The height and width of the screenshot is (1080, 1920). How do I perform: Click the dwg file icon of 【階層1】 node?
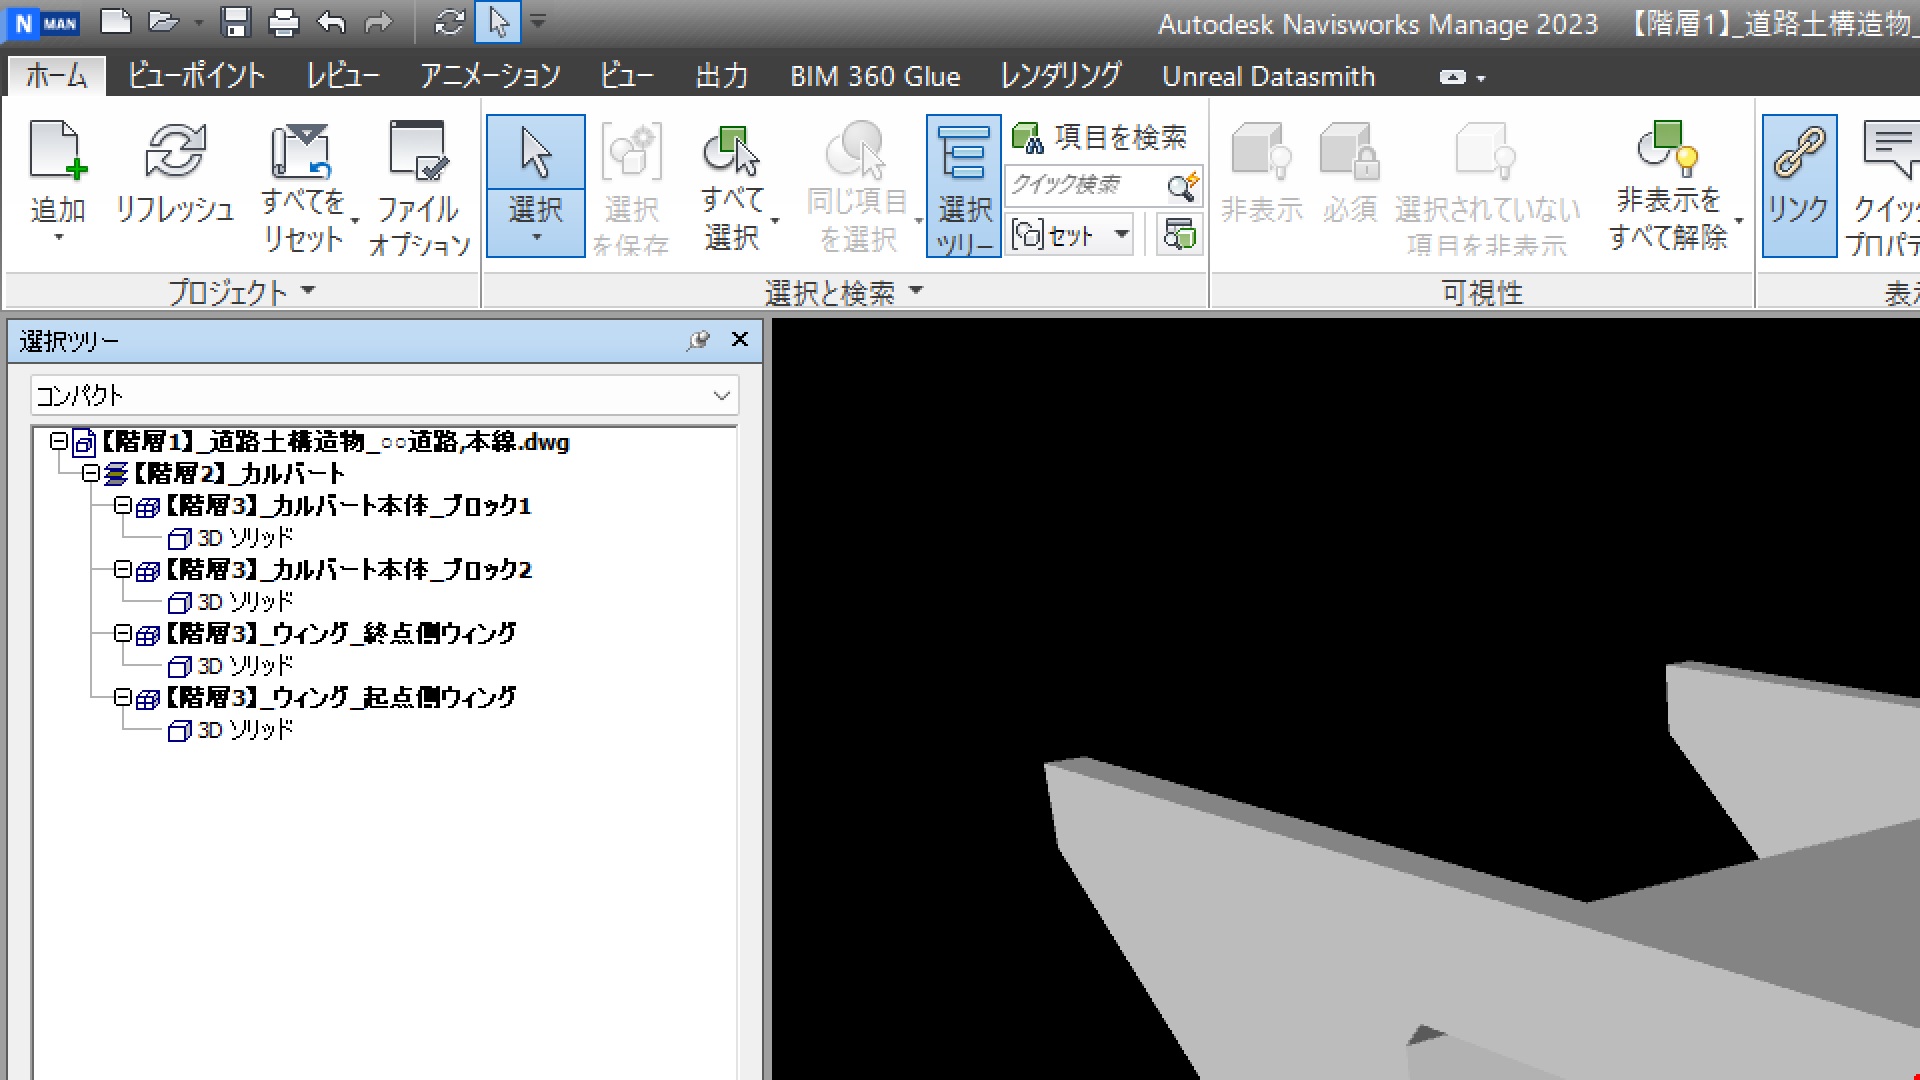coord(85,443)
